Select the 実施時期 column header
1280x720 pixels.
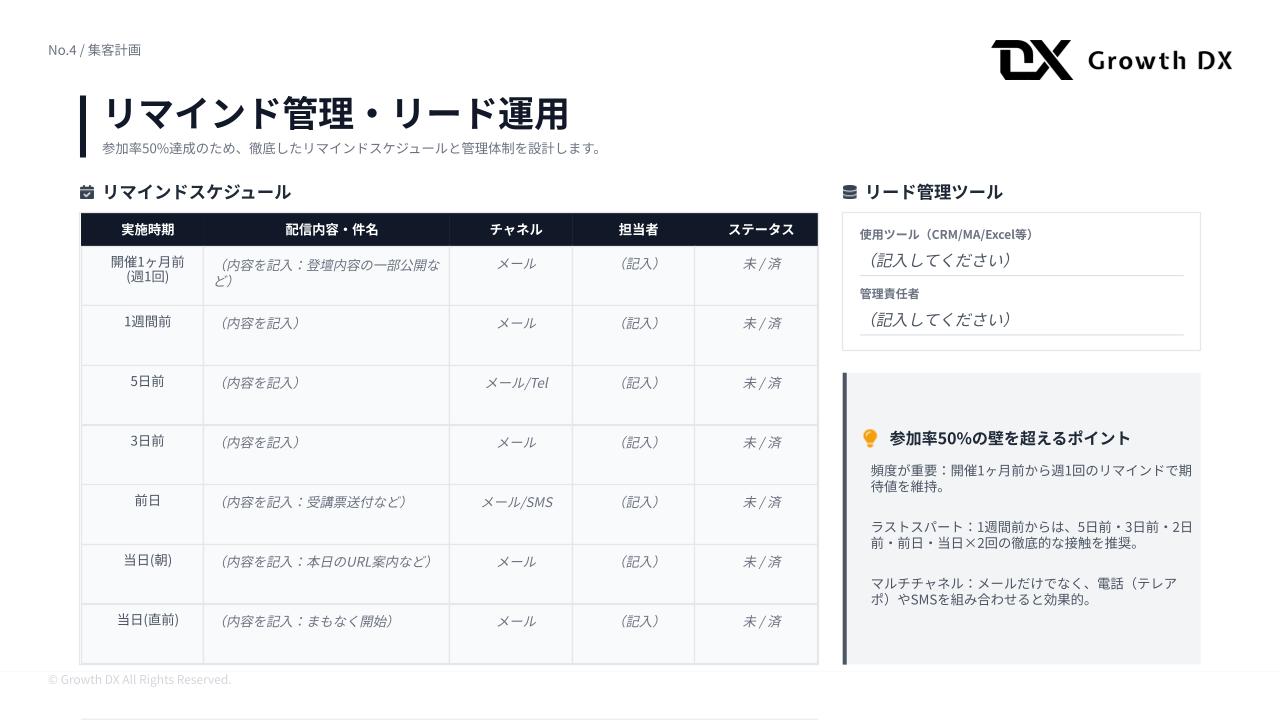(147, 230)
